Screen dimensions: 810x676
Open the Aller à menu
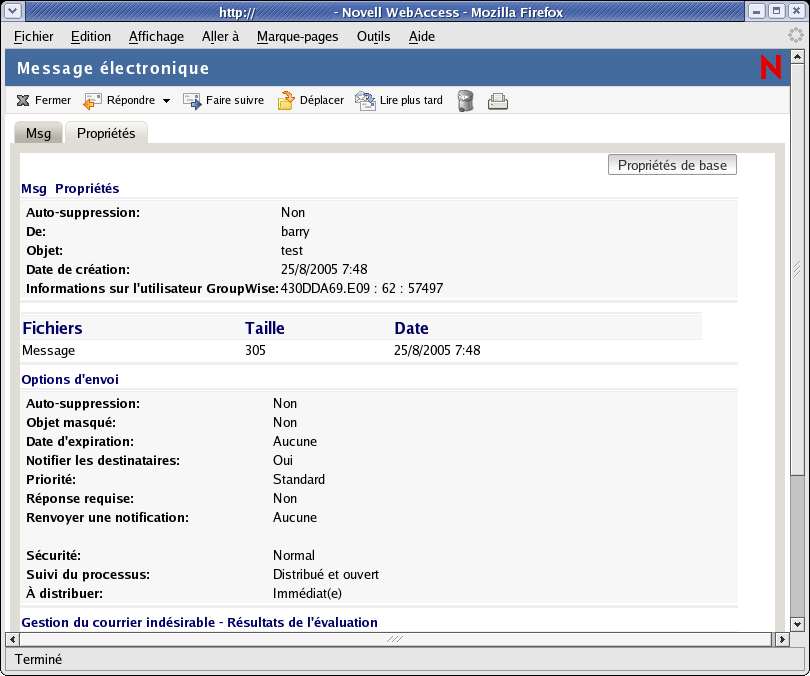[220, 36]
